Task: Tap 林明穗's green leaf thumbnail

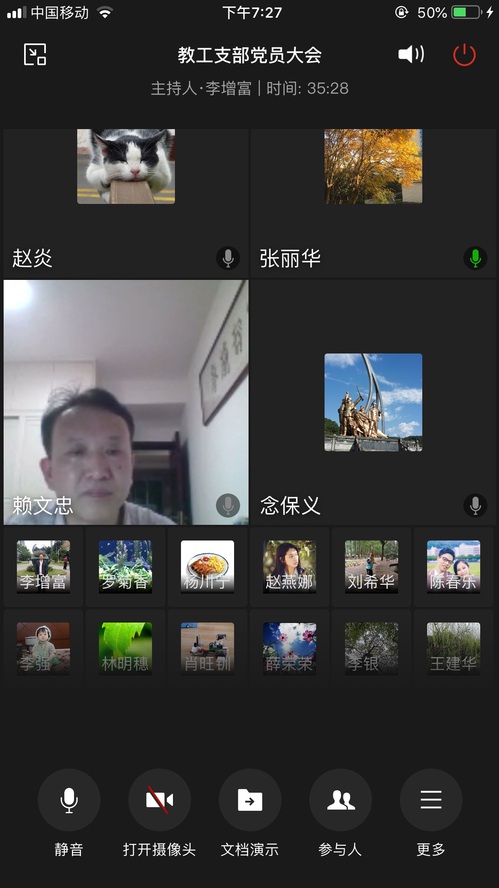Action: coord(125,649)
